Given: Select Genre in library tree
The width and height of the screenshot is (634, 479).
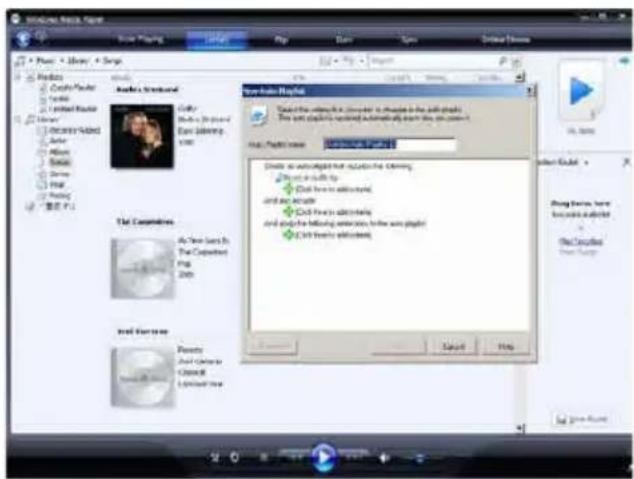Looking at the screenshot, I should (x=59, y=174).
